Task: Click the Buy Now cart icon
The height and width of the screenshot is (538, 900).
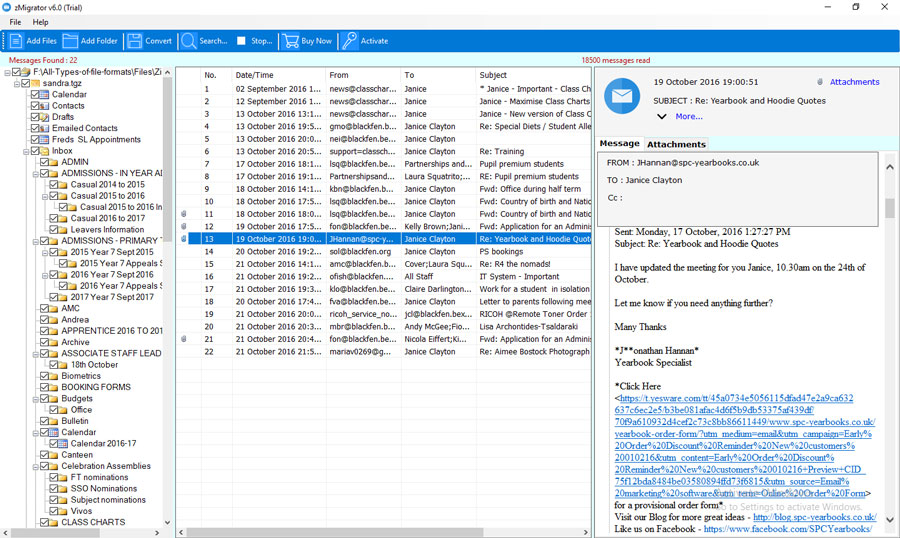Action: 290,41
